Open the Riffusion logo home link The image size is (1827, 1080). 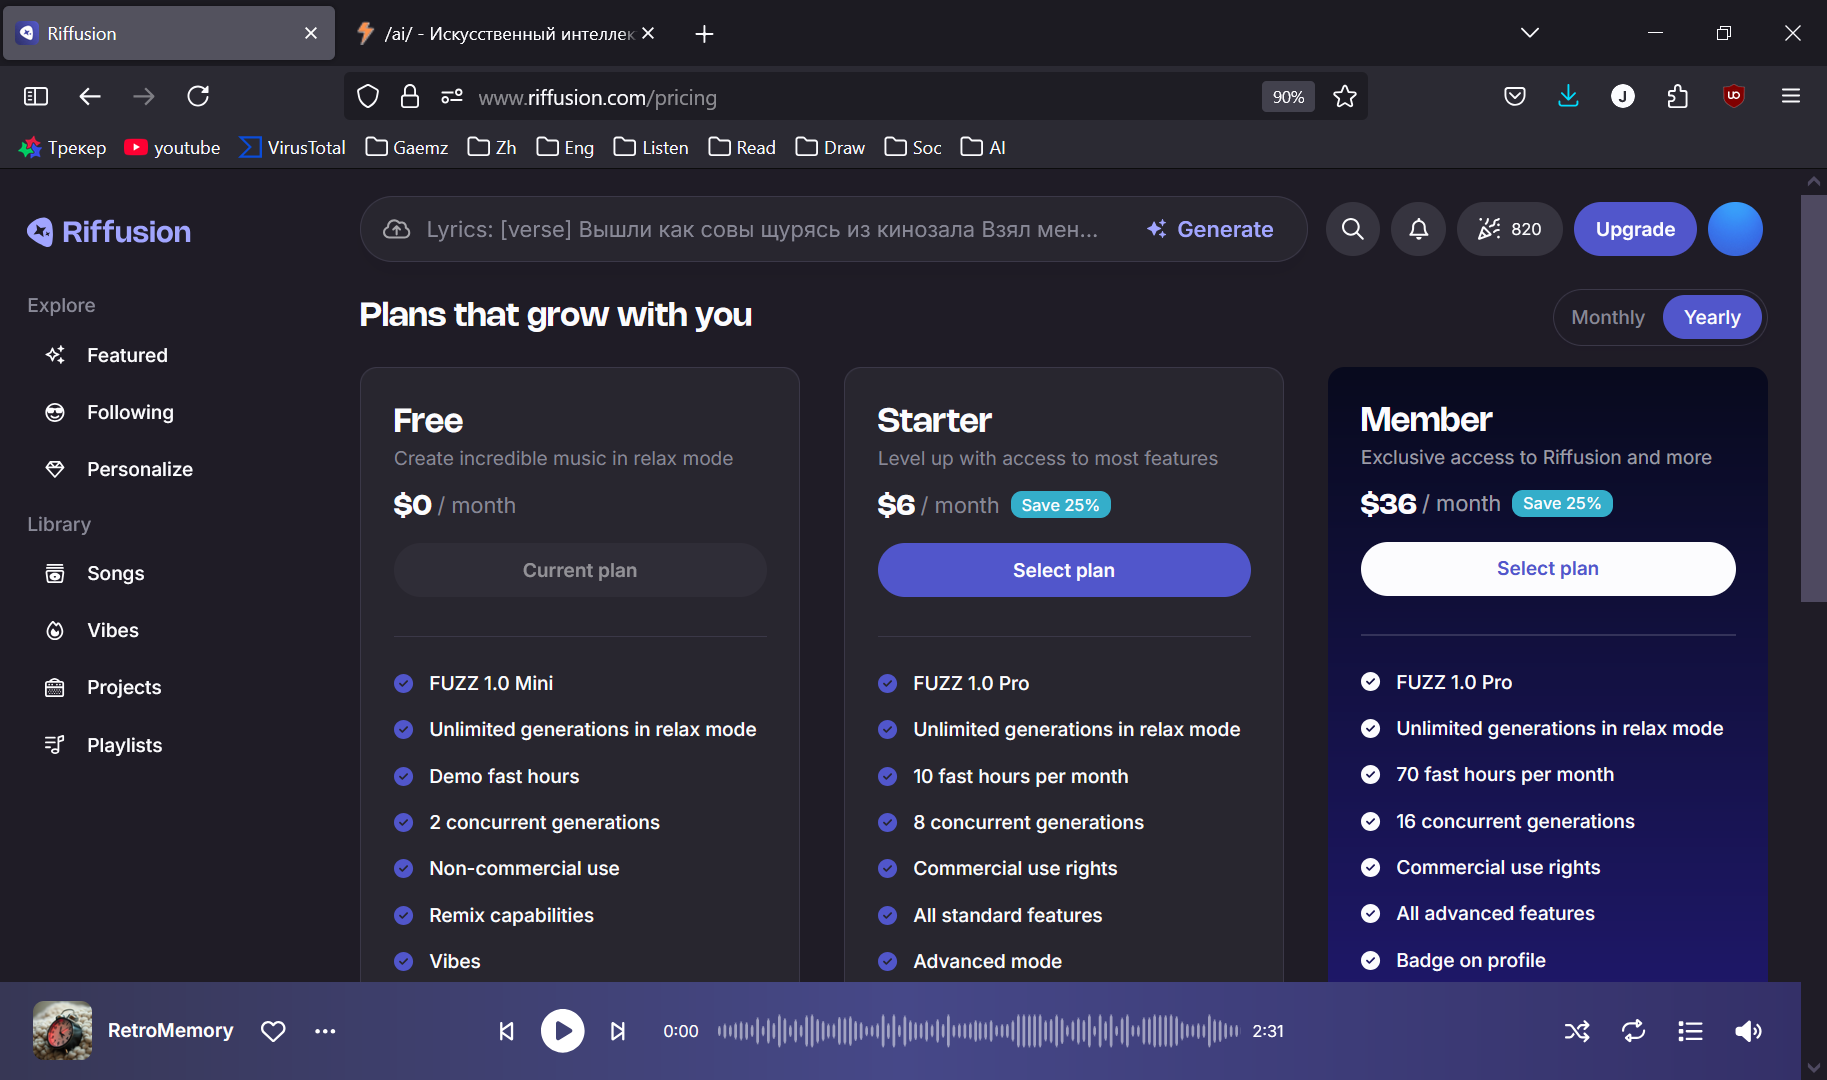click(x=109, y=232)
